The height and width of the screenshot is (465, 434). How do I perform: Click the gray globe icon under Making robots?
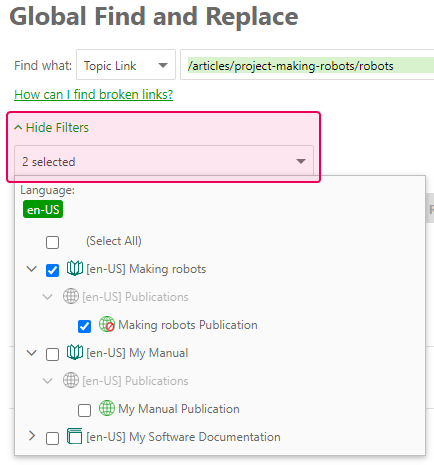point(71,296)
